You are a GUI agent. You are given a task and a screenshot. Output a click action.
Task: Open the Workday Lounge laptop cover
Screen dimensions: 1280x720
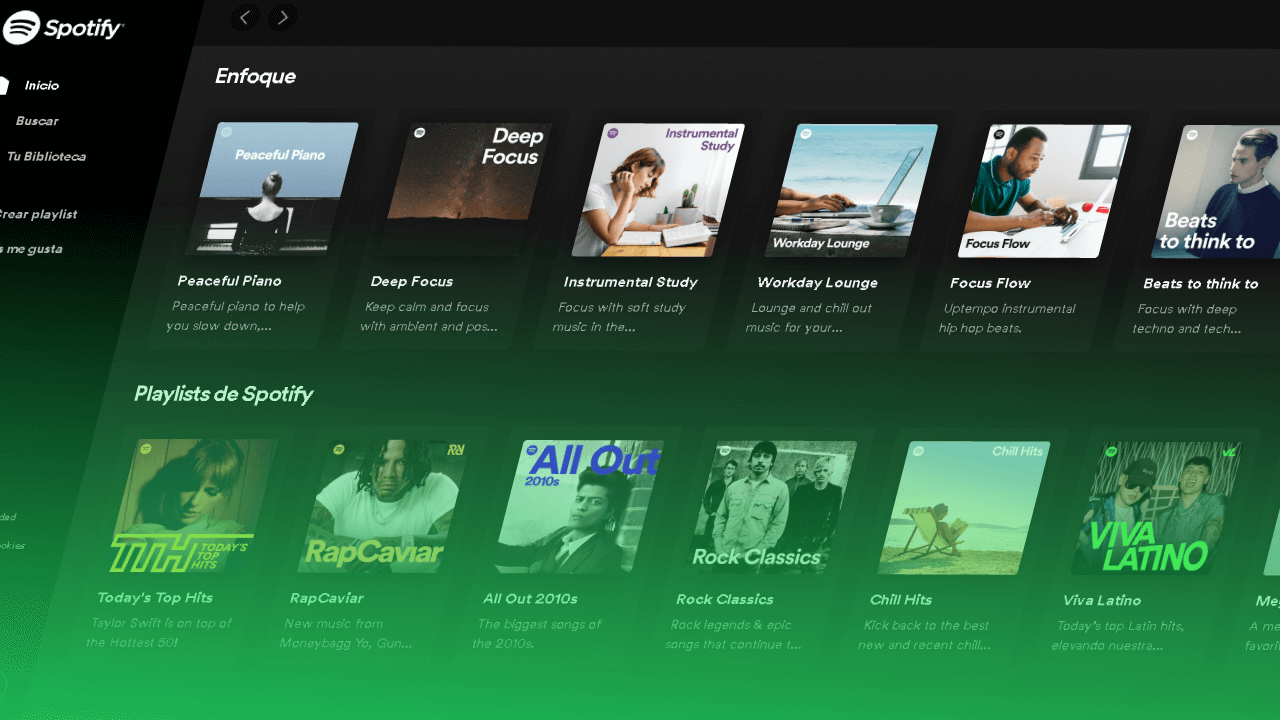coord(852,190)
